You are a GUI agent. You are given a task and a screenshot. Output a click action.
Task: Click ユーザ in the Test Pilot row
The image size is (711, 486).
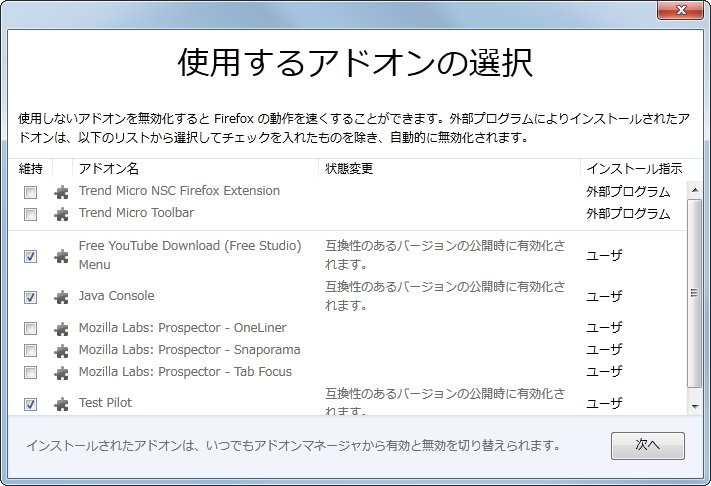604,403
